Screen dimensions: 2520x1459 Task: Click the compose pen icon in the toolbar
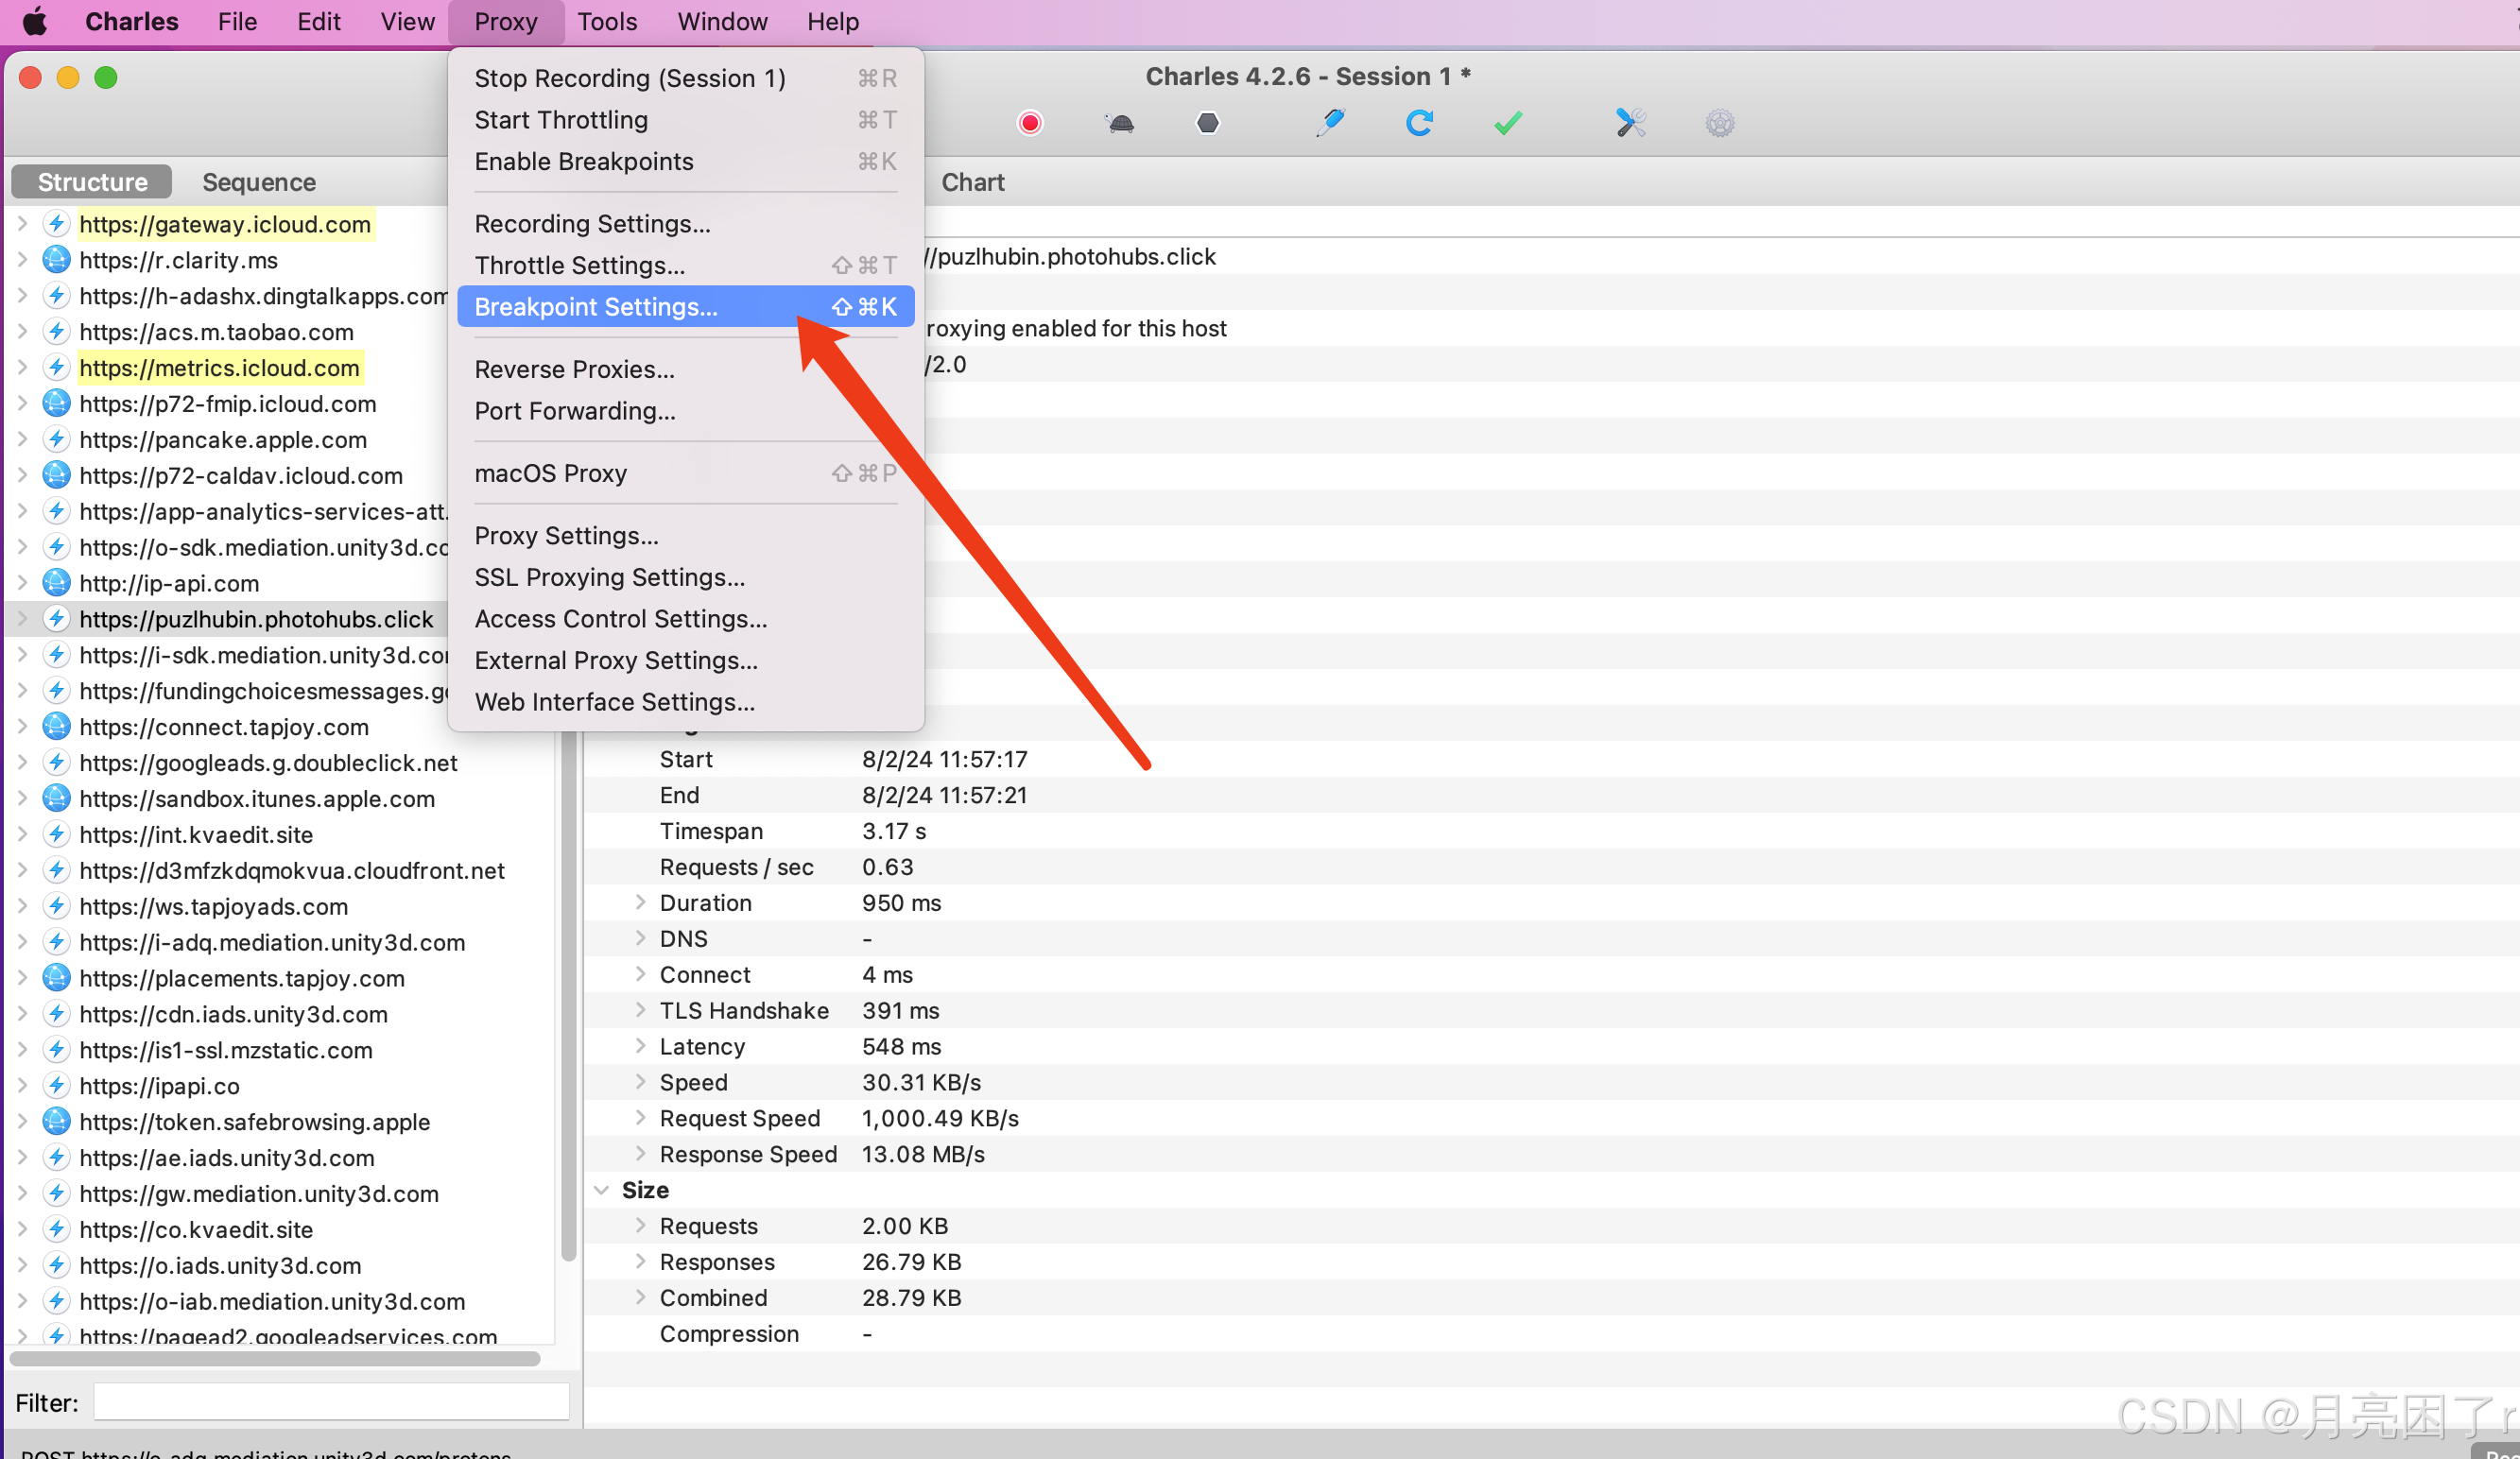[x=1330, y=123]
